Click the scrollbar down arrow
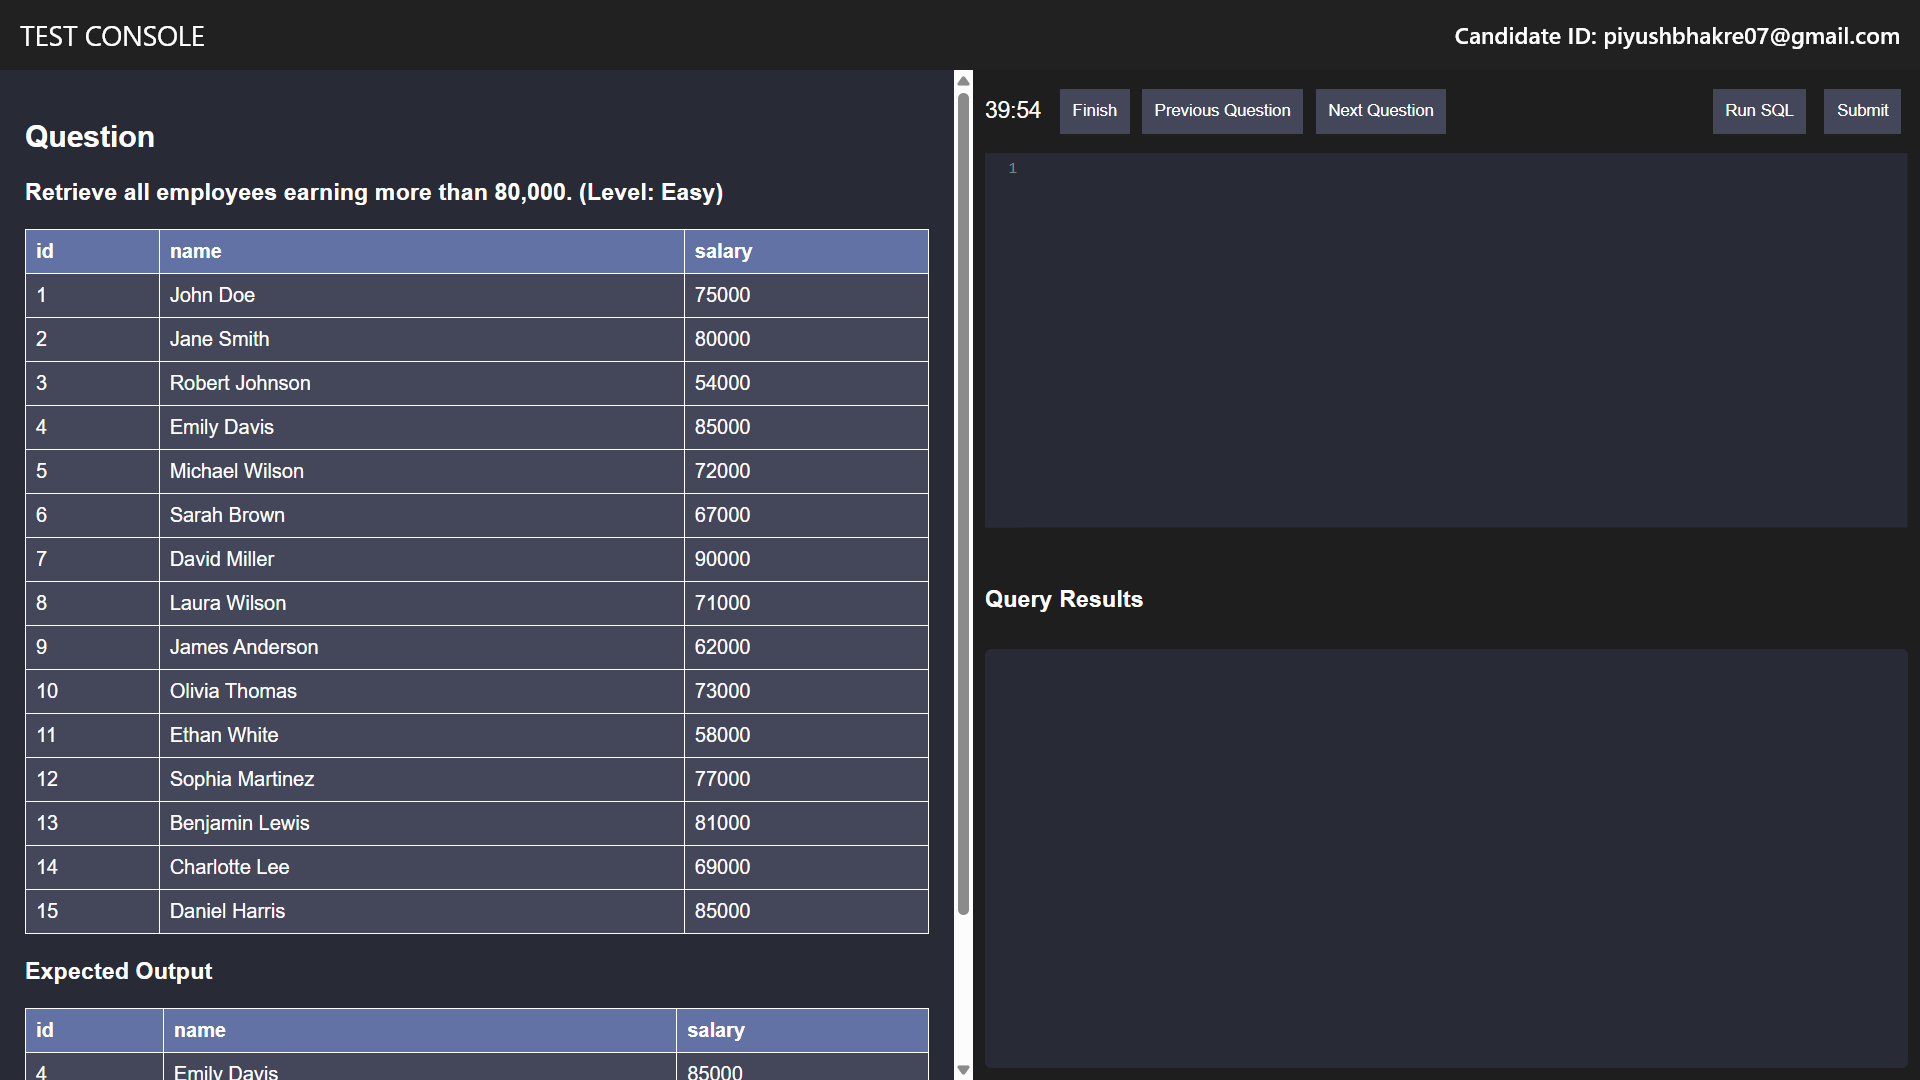 click(x=963, y=1070)
